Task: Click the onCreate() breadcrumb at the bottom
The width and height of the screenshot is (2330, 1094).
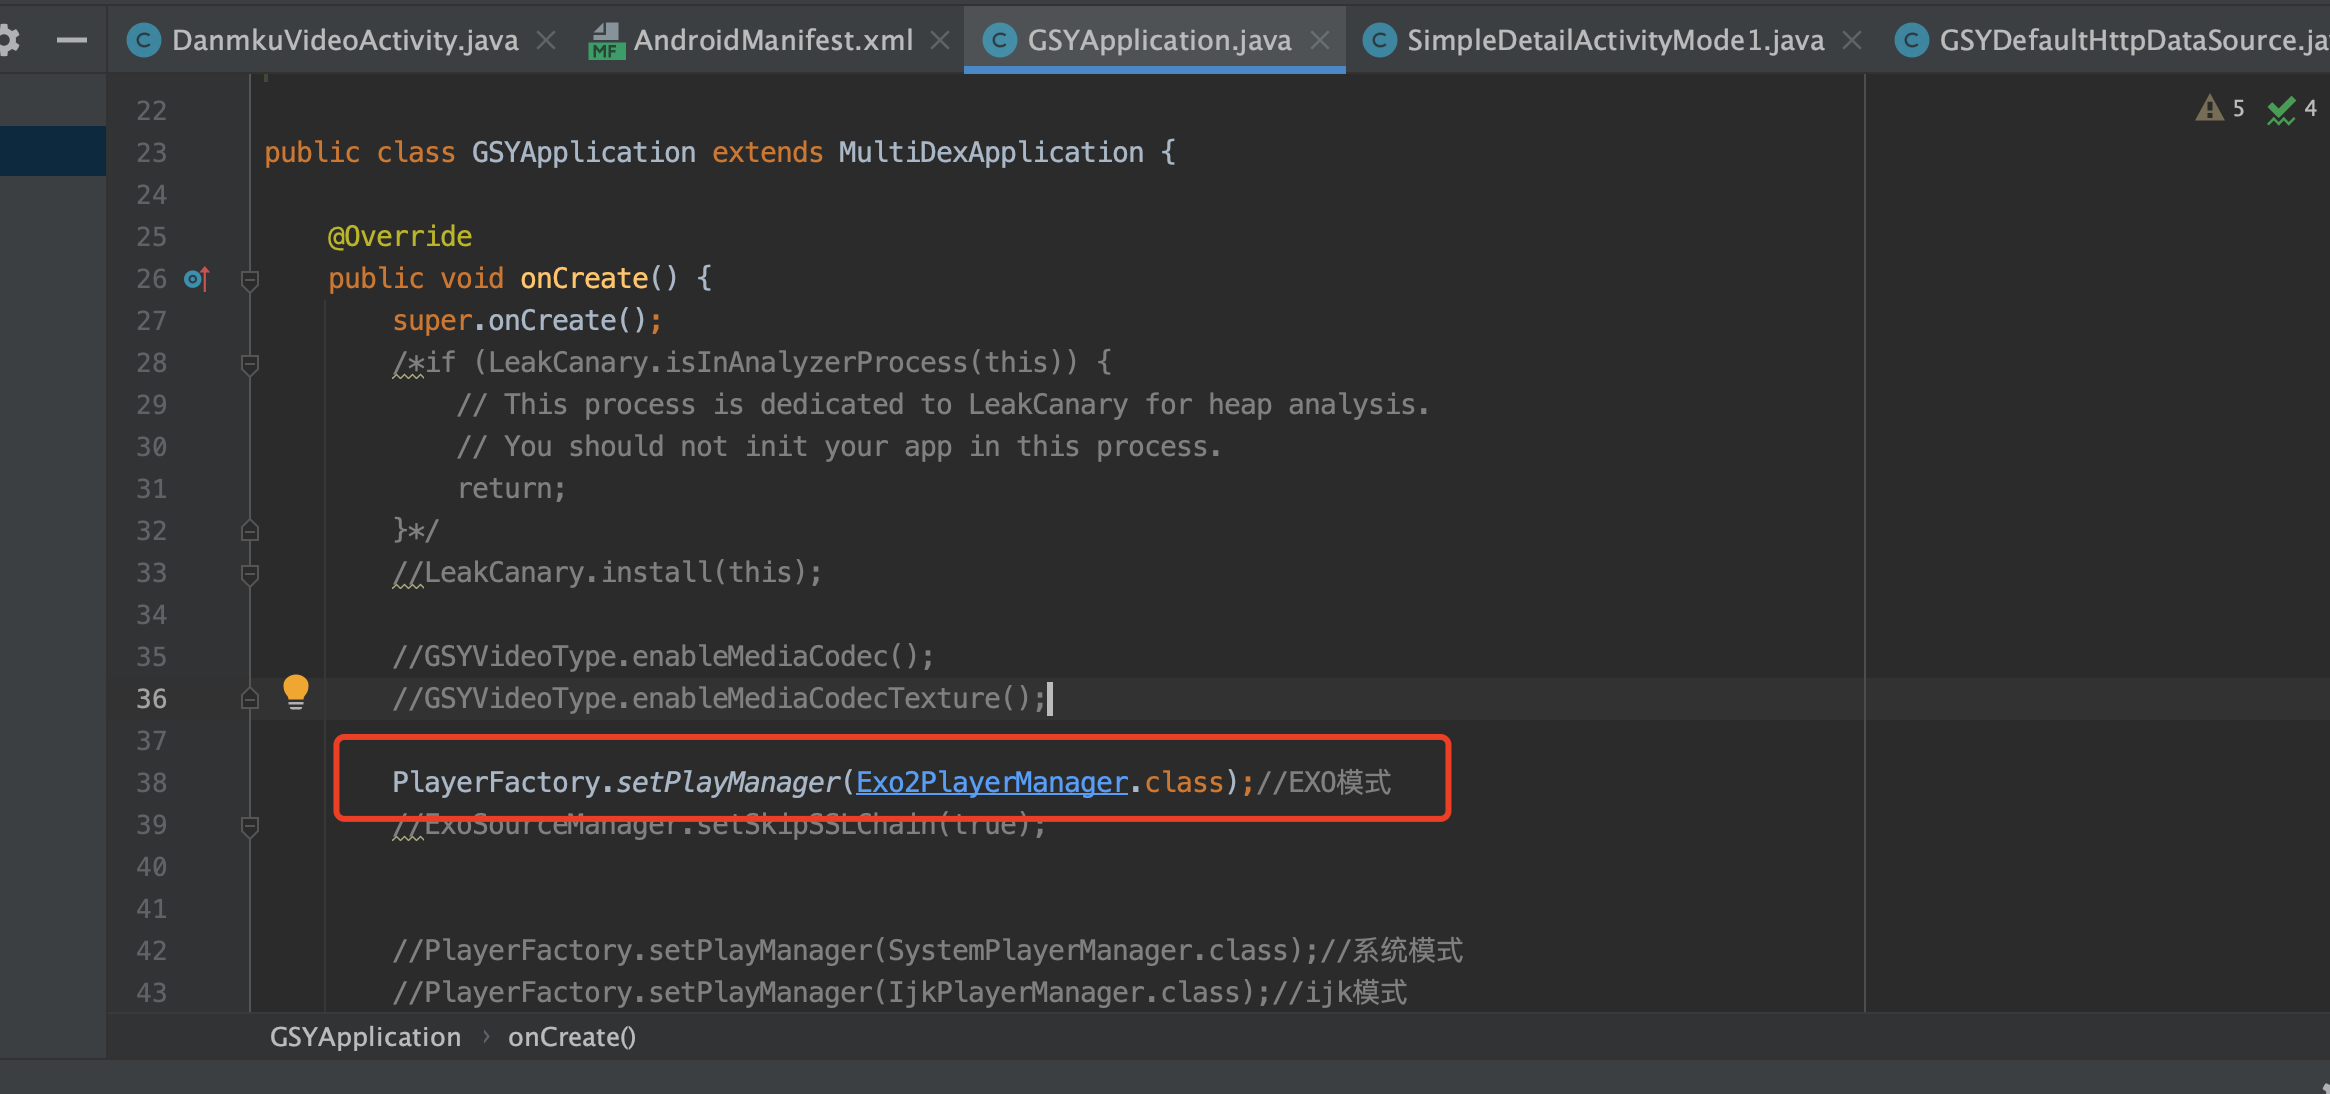Action: pyautogui.click(x=571, y=1036)
